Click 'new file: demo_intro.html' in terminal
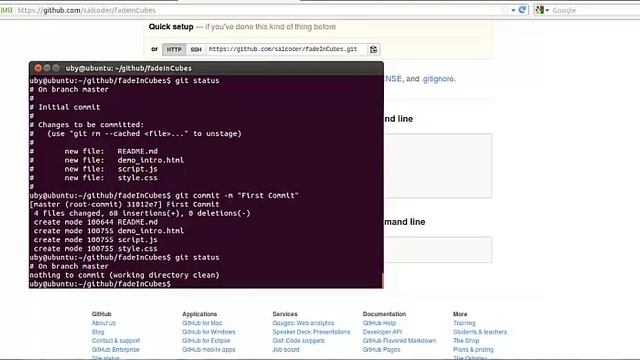Screen dimensions: 640x360 point(124,160)
